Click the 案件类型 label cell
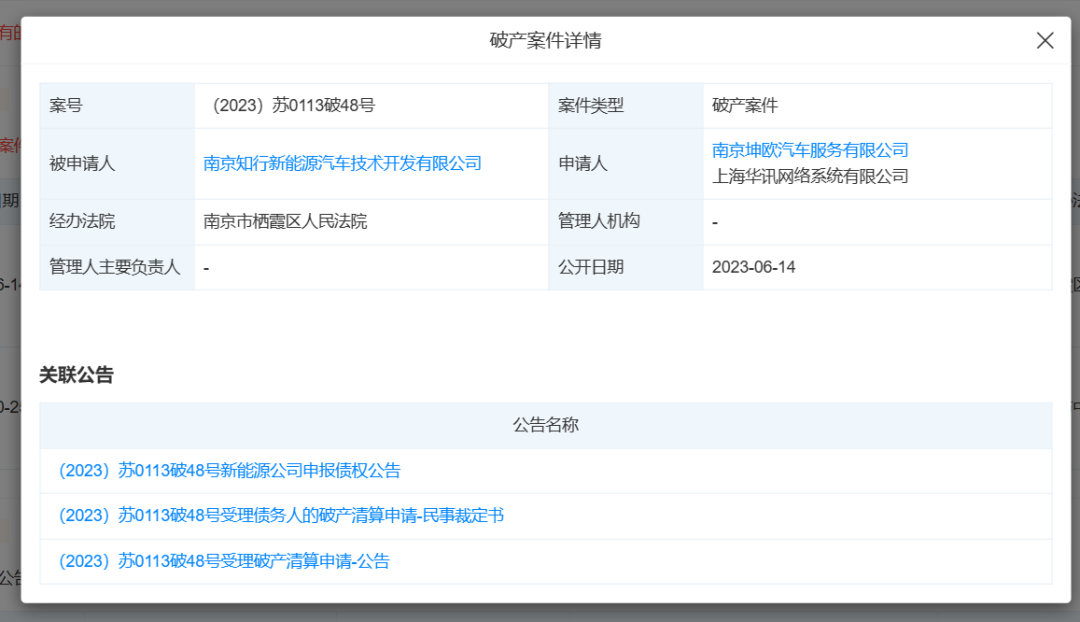The height and width of the screenshot is (622, 1080). [x=625, y=105]
